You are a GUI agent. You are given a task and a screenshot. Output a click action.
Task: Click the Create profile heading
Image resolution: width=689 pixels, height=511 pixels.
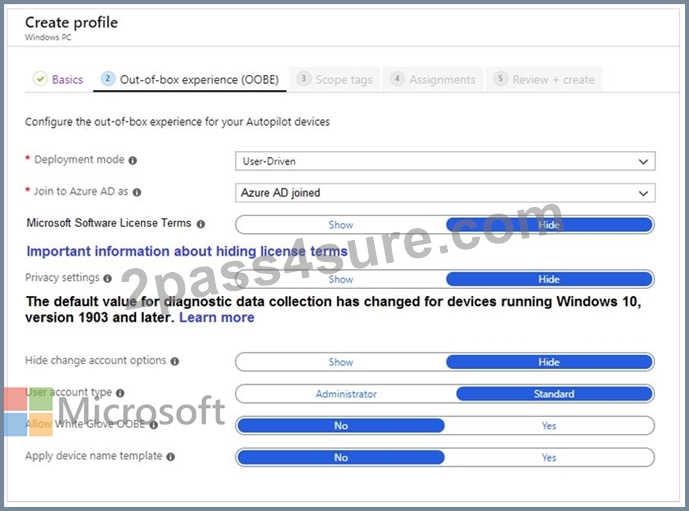click(x=71, y=22)
